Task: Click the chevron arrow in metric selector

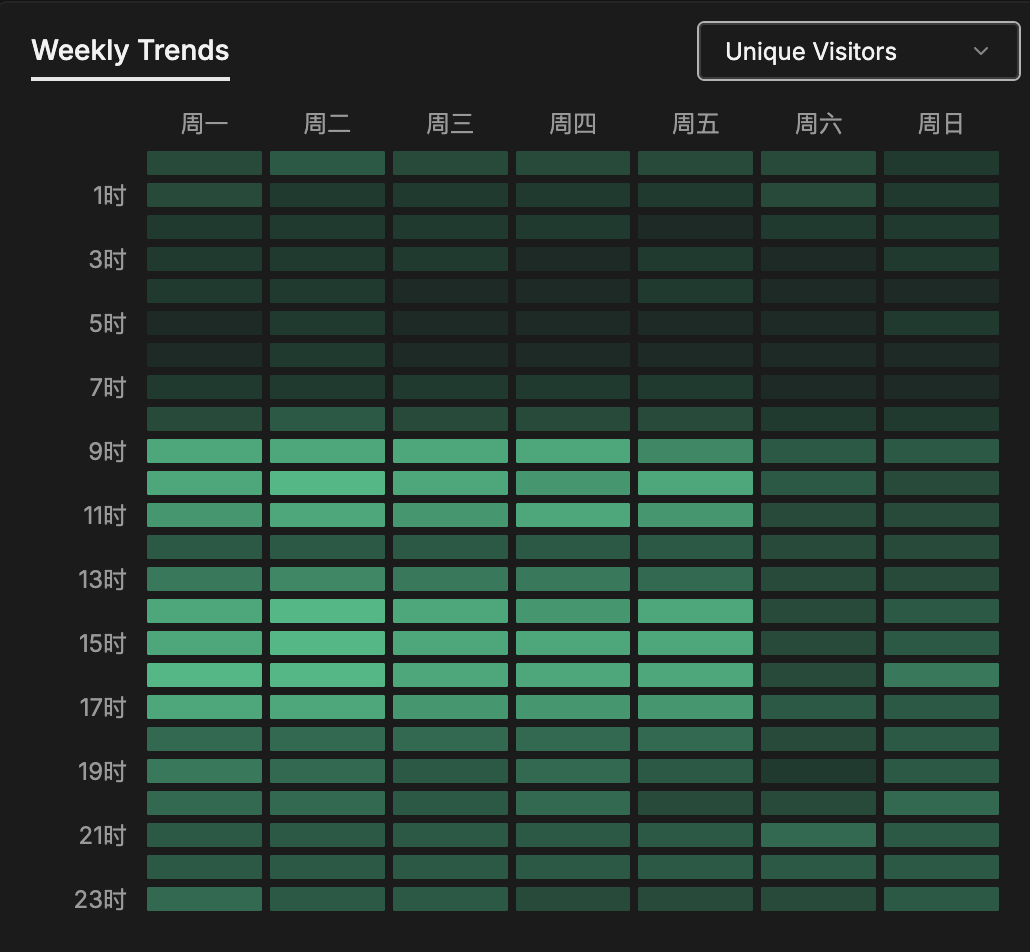Action: [x=980, y=51]
